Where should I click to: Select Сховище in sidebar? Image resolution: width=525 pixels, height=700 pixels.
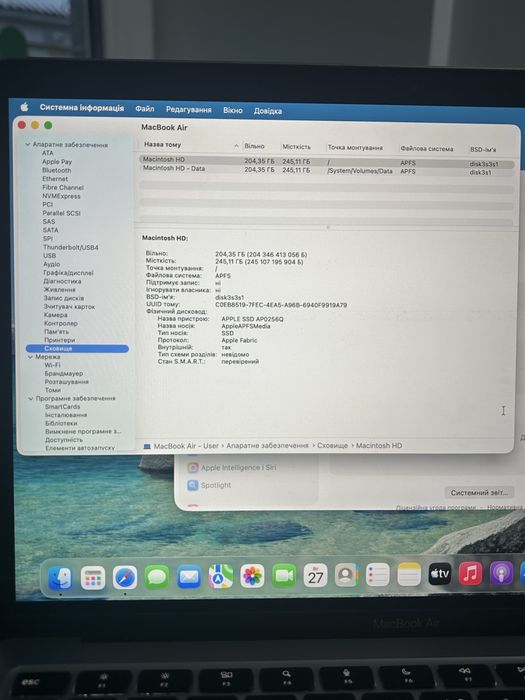coord(77,349)
